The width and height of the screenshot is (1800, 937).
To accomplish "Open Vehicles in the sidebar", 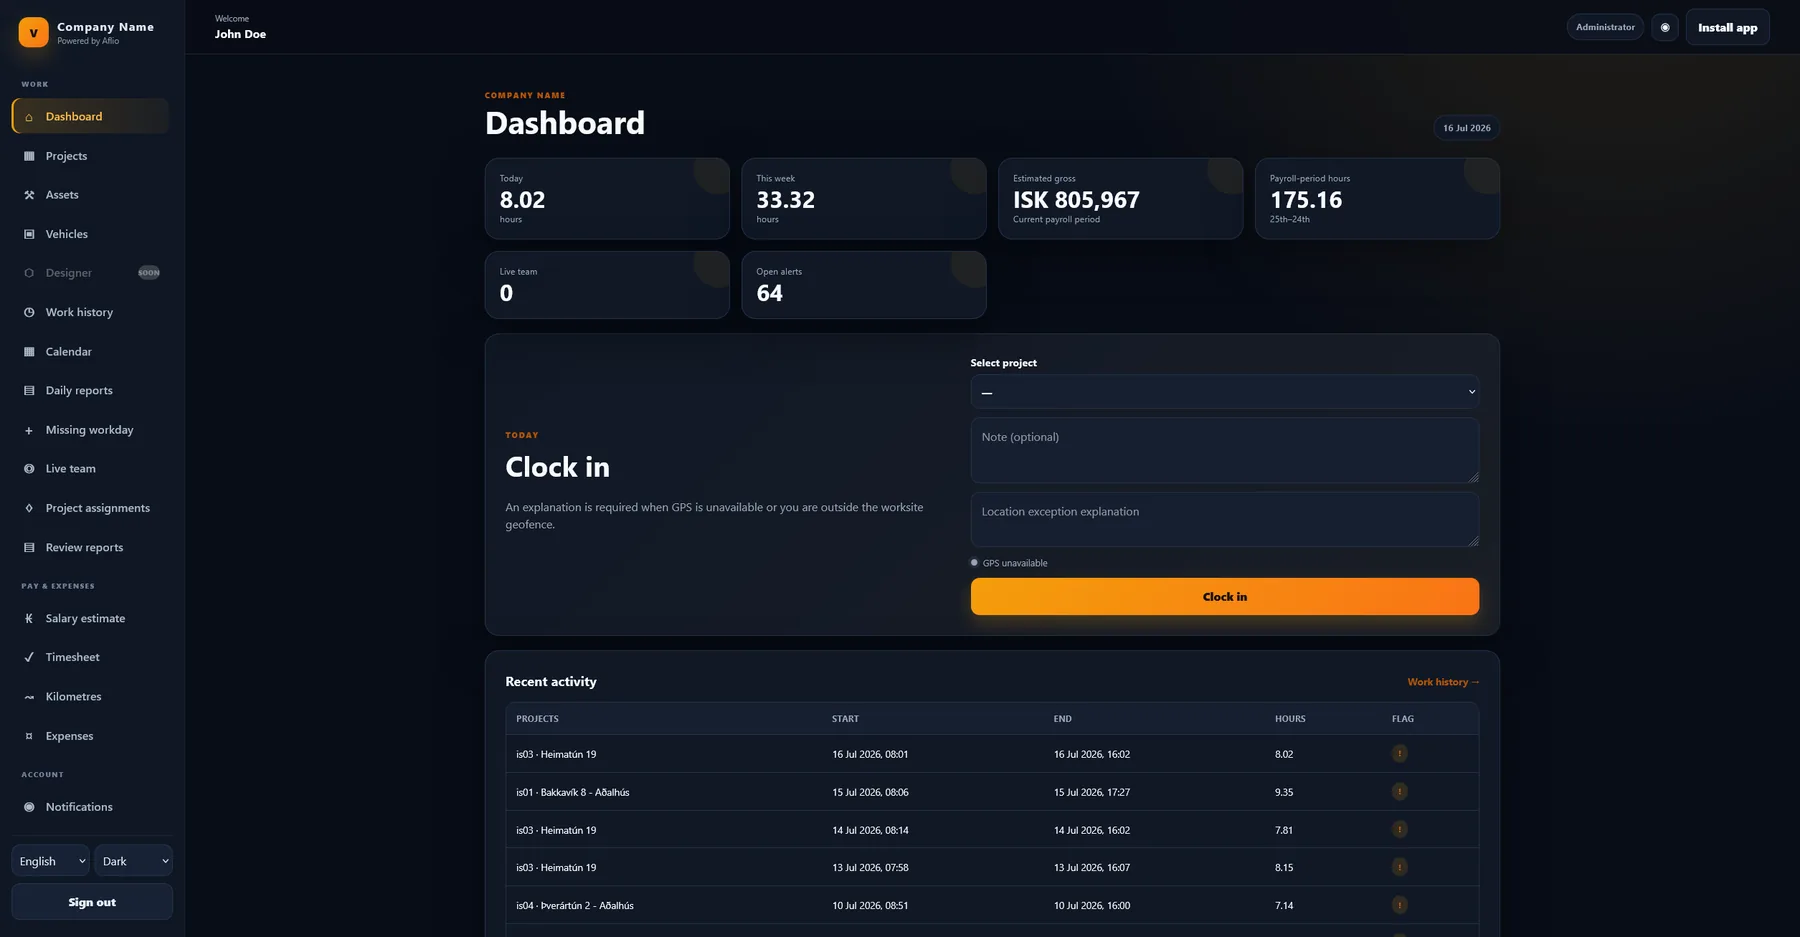I will [x=90, y=234].
